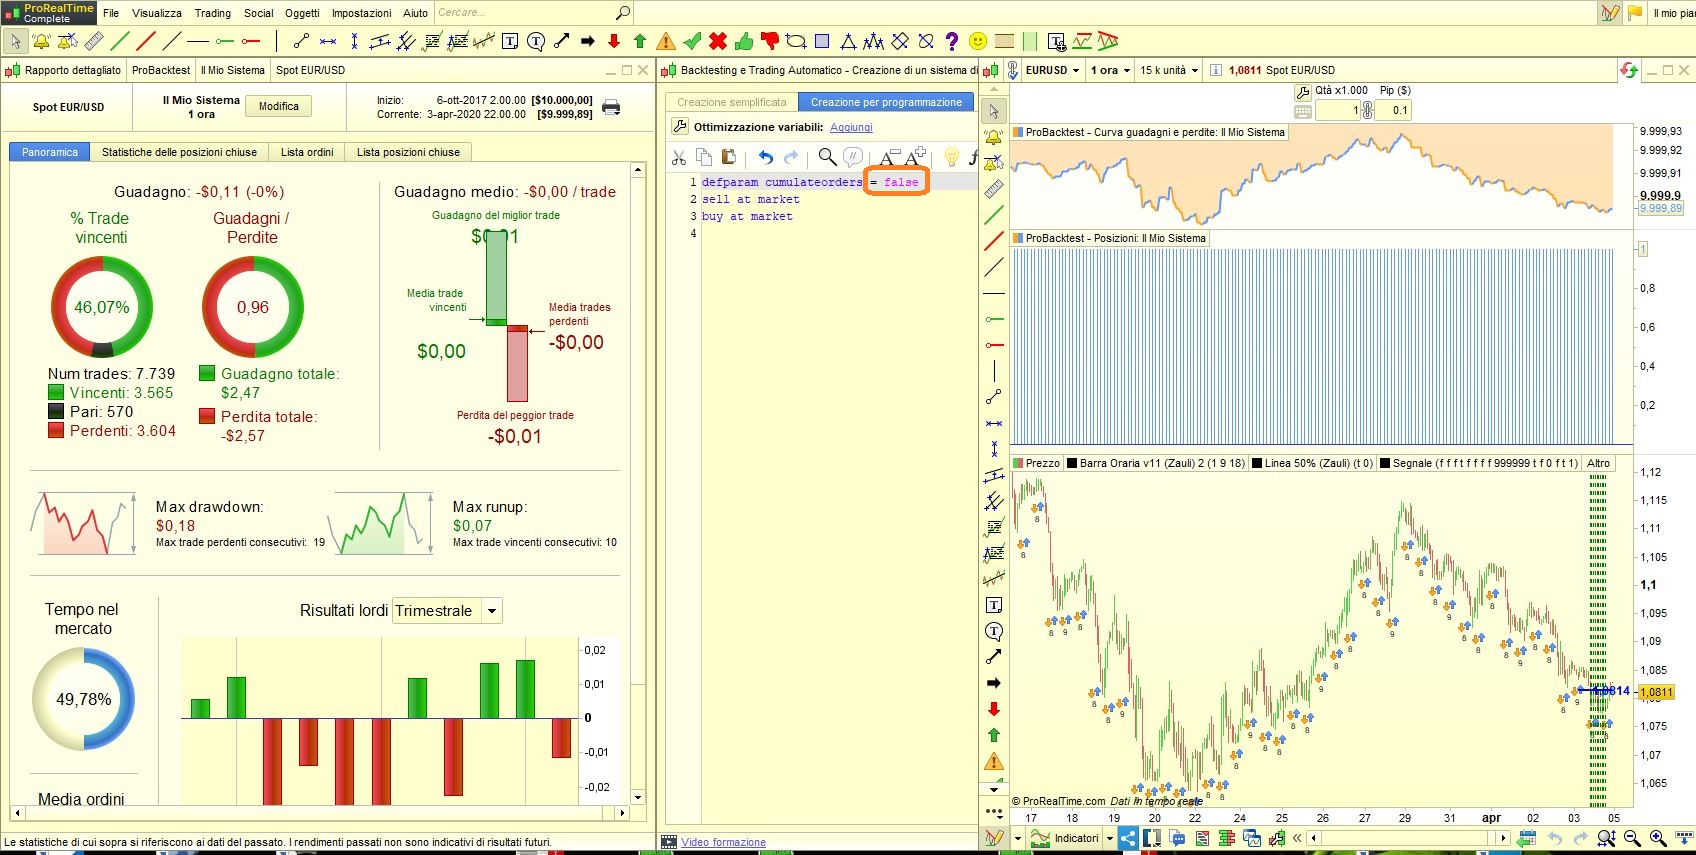Select the green line drawing tool in top toolbar
Screen dimensions: 1696x855
point(120,41)
